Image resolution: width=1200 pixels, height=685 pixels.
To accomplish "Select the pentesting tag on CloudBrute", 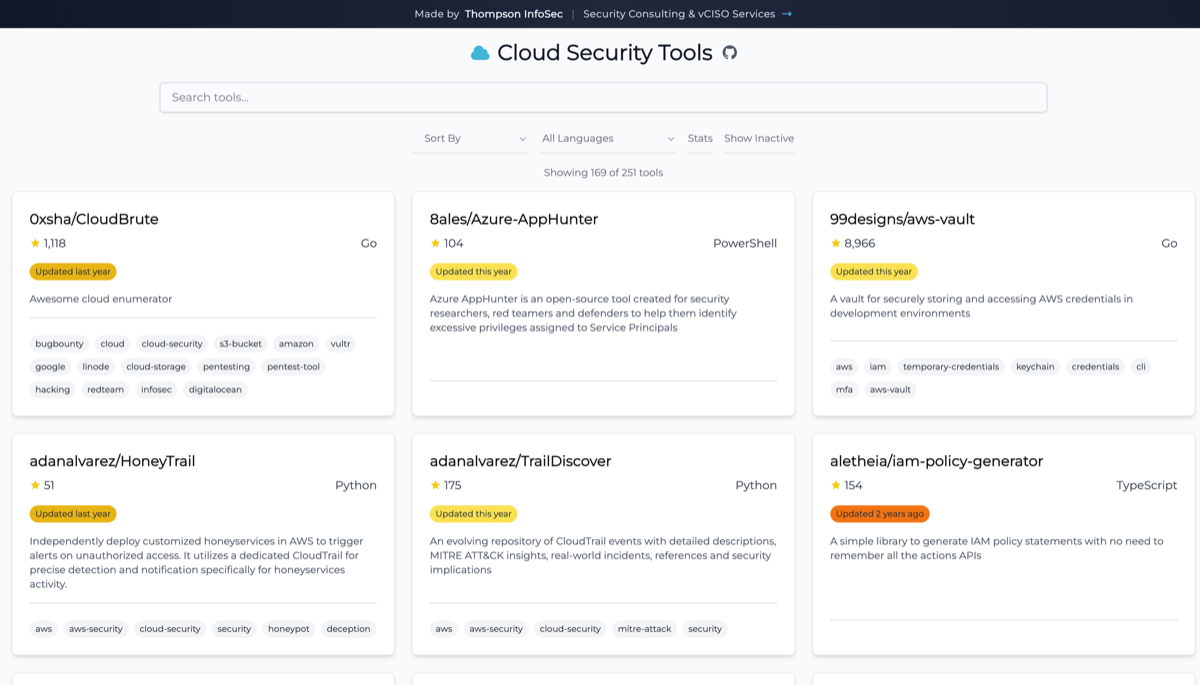I will [226, 367].
